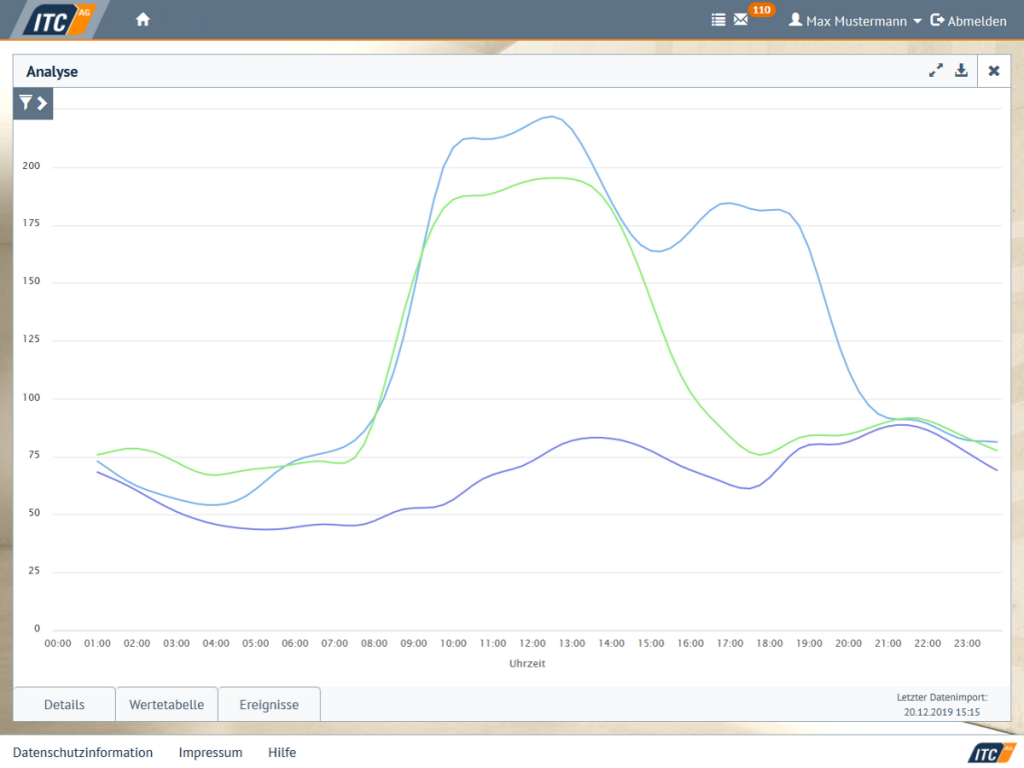Select the Details tab
The image size is (1024, 768).
(63, 704)
